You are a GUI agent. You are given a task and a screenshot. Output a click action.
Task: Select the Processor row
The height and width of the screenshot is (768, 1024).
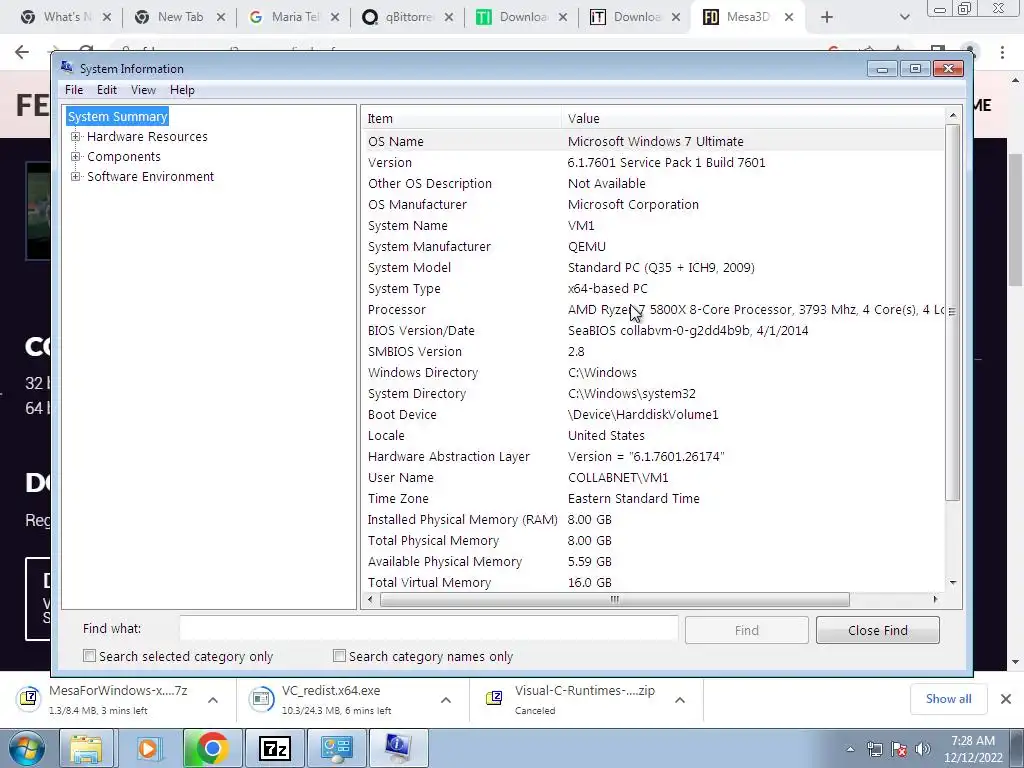[653, 310]
